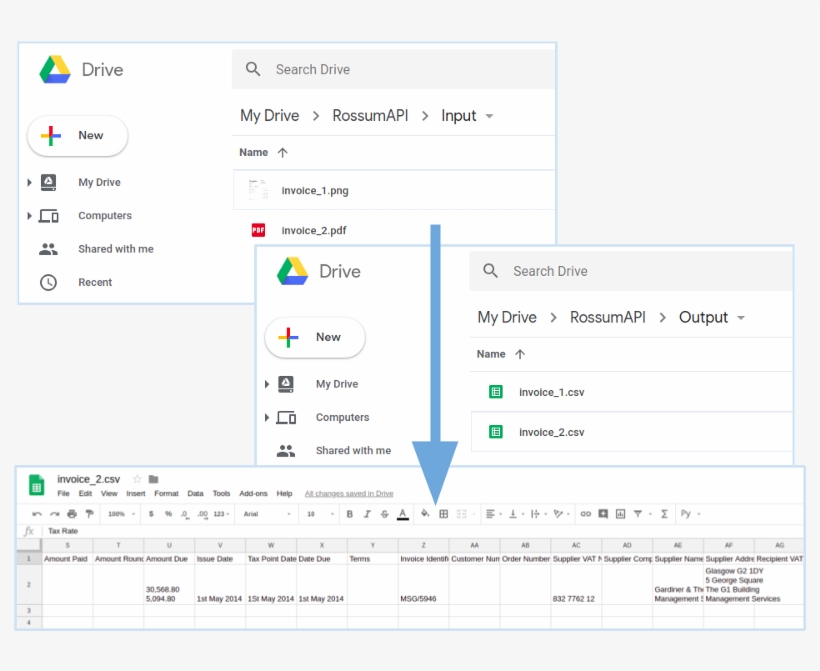Viewport: 820px width, 671px height.
Task: Star the invoice_2.csv spreadsheet
Action: click(x=137, y=479)
